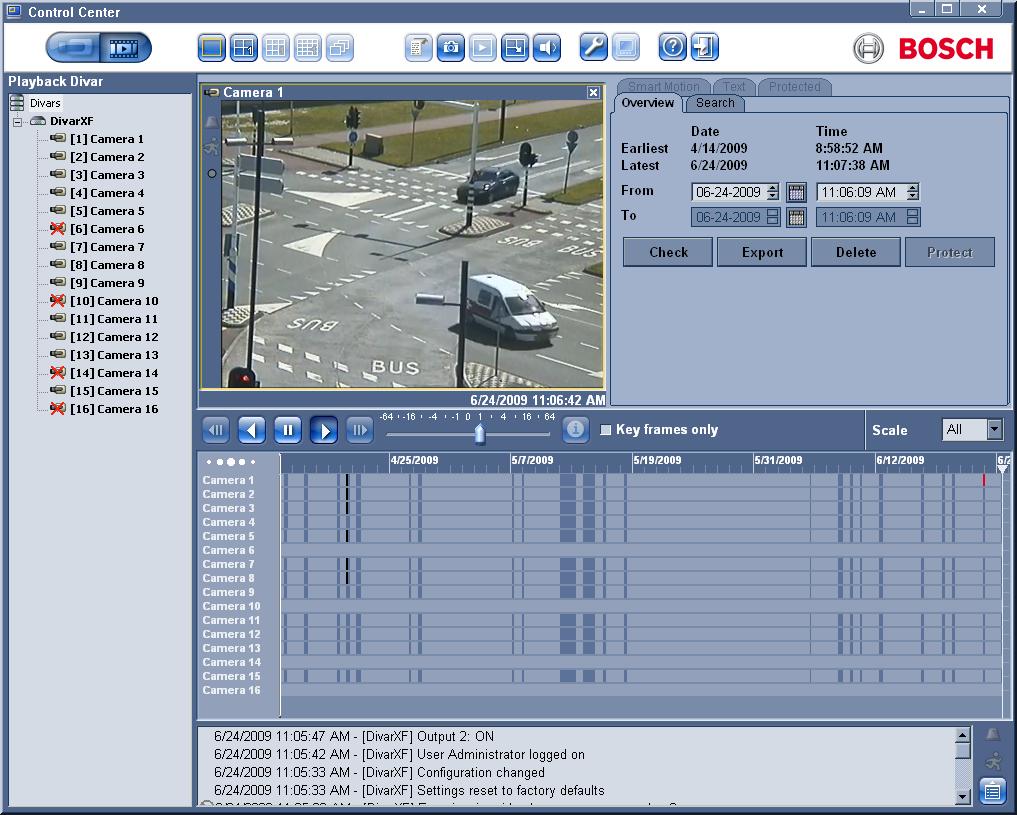Select single cameo view layout
This screenshot has width=1017, height=815.
[x=211, y=47]
